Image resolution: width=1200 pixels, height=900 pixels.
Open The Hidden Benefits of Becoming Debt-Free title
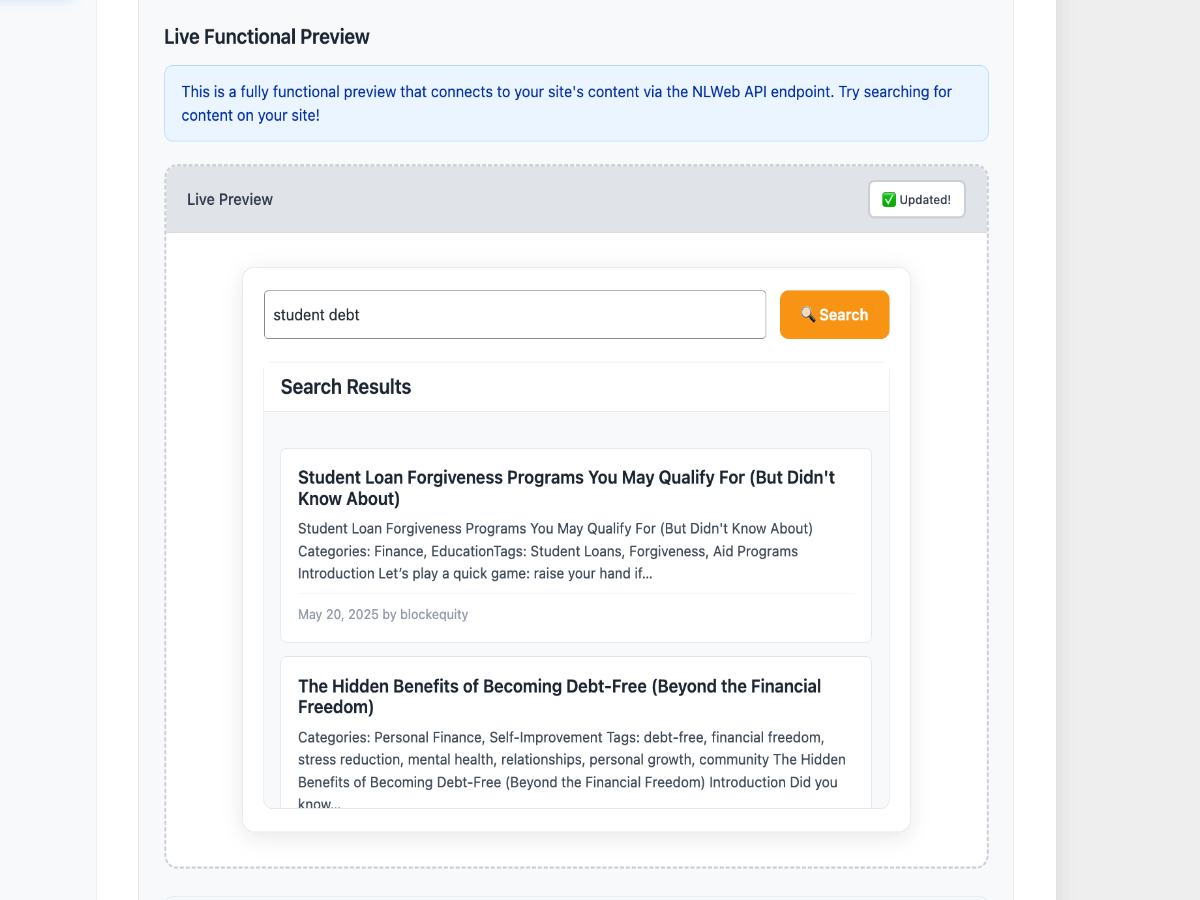click(x=560, y=697)
